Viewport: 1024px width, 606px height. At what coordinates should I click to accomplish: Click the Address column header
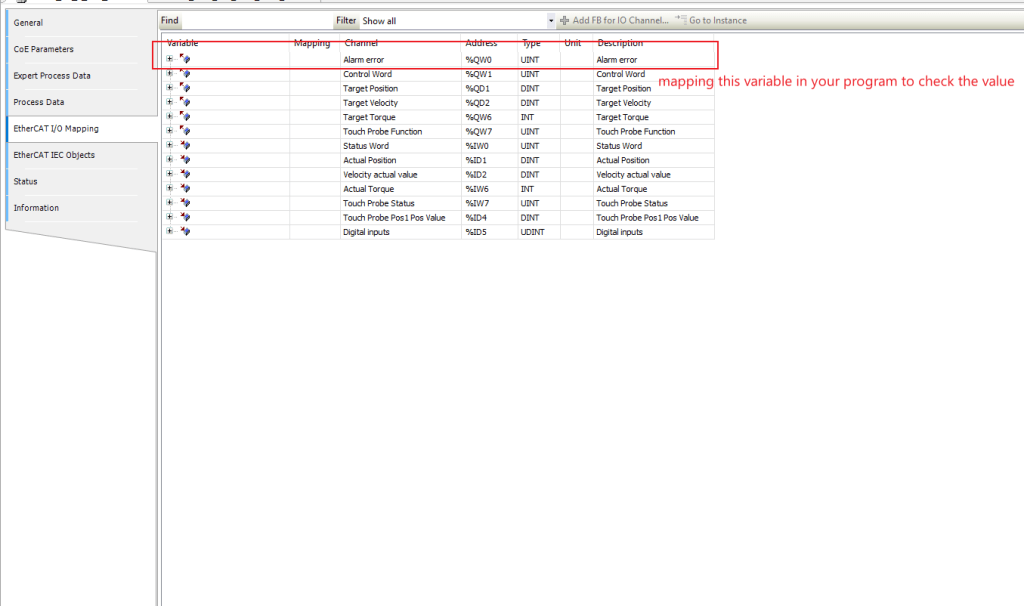[x=481, y=43]
